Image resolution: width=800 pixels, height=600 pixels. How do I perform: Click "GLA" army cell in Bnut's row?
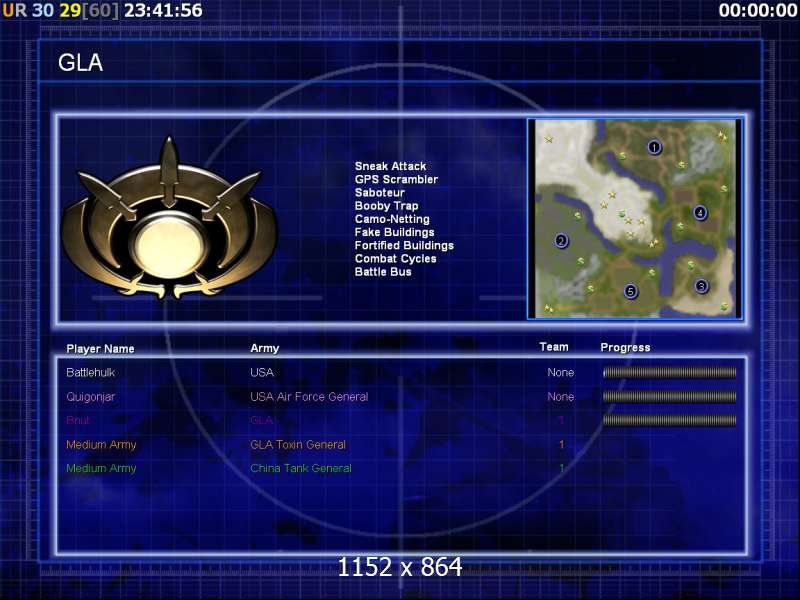tap(261, 420)
